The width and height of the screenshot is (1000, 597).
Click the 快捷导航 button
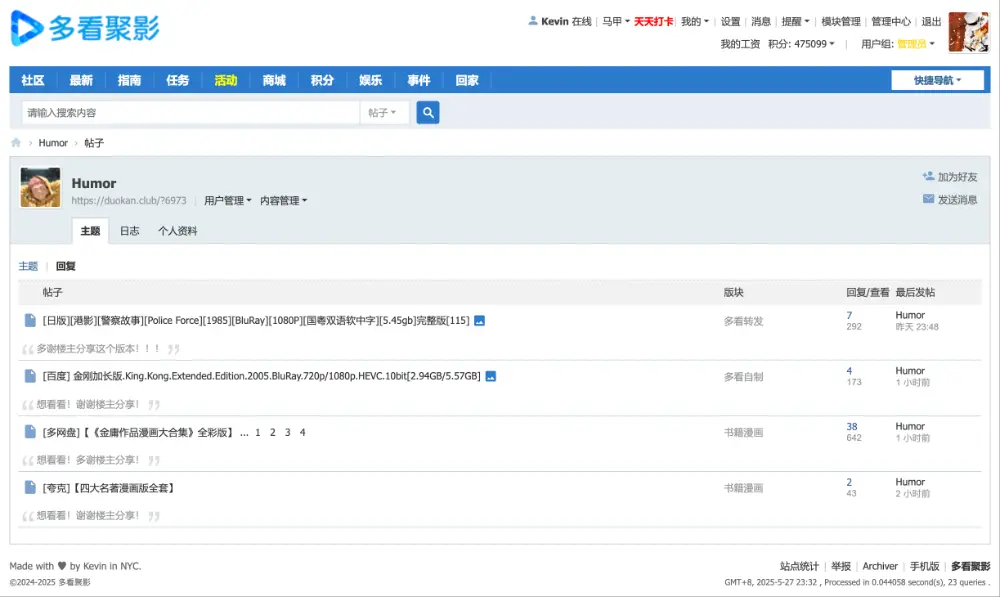click(x=937, y=80)
